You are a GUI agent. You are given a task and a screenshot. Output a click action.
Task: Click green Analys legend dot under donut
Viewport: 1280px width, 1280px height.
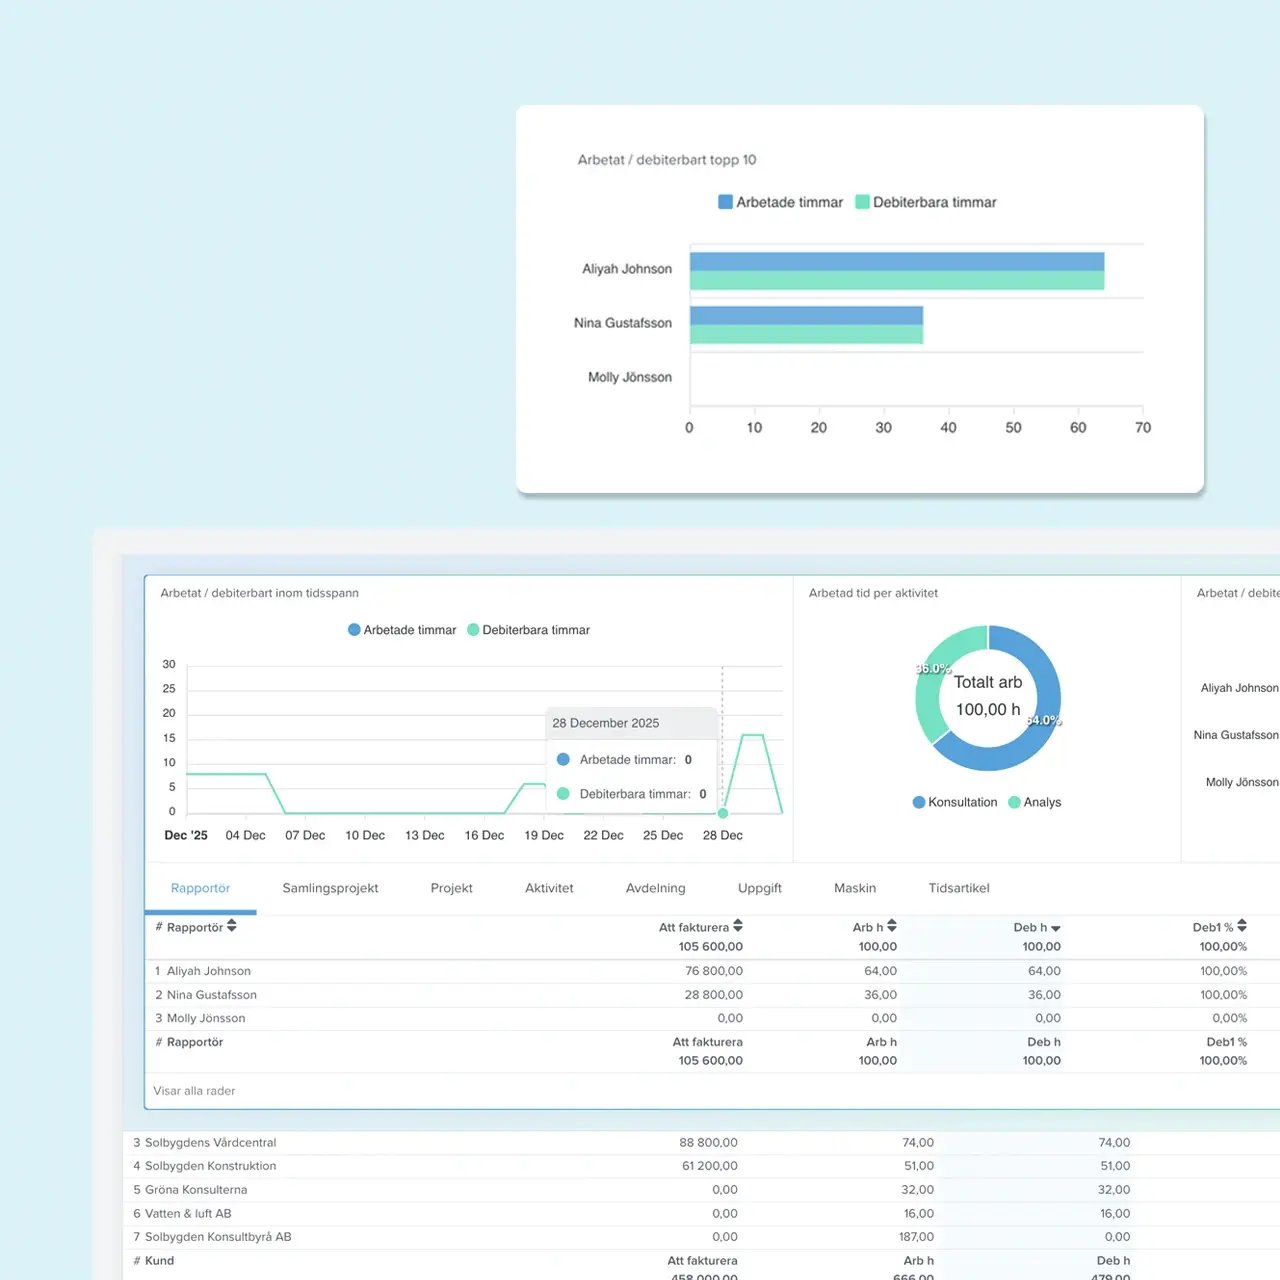pos(1014,802)
